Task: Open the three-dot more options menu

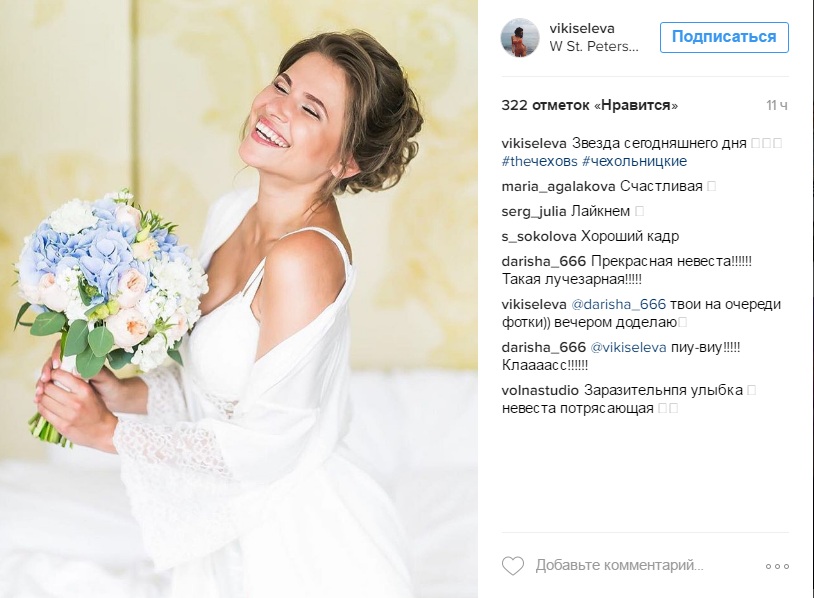Action: pyautogui.click(x=777, y=566)
